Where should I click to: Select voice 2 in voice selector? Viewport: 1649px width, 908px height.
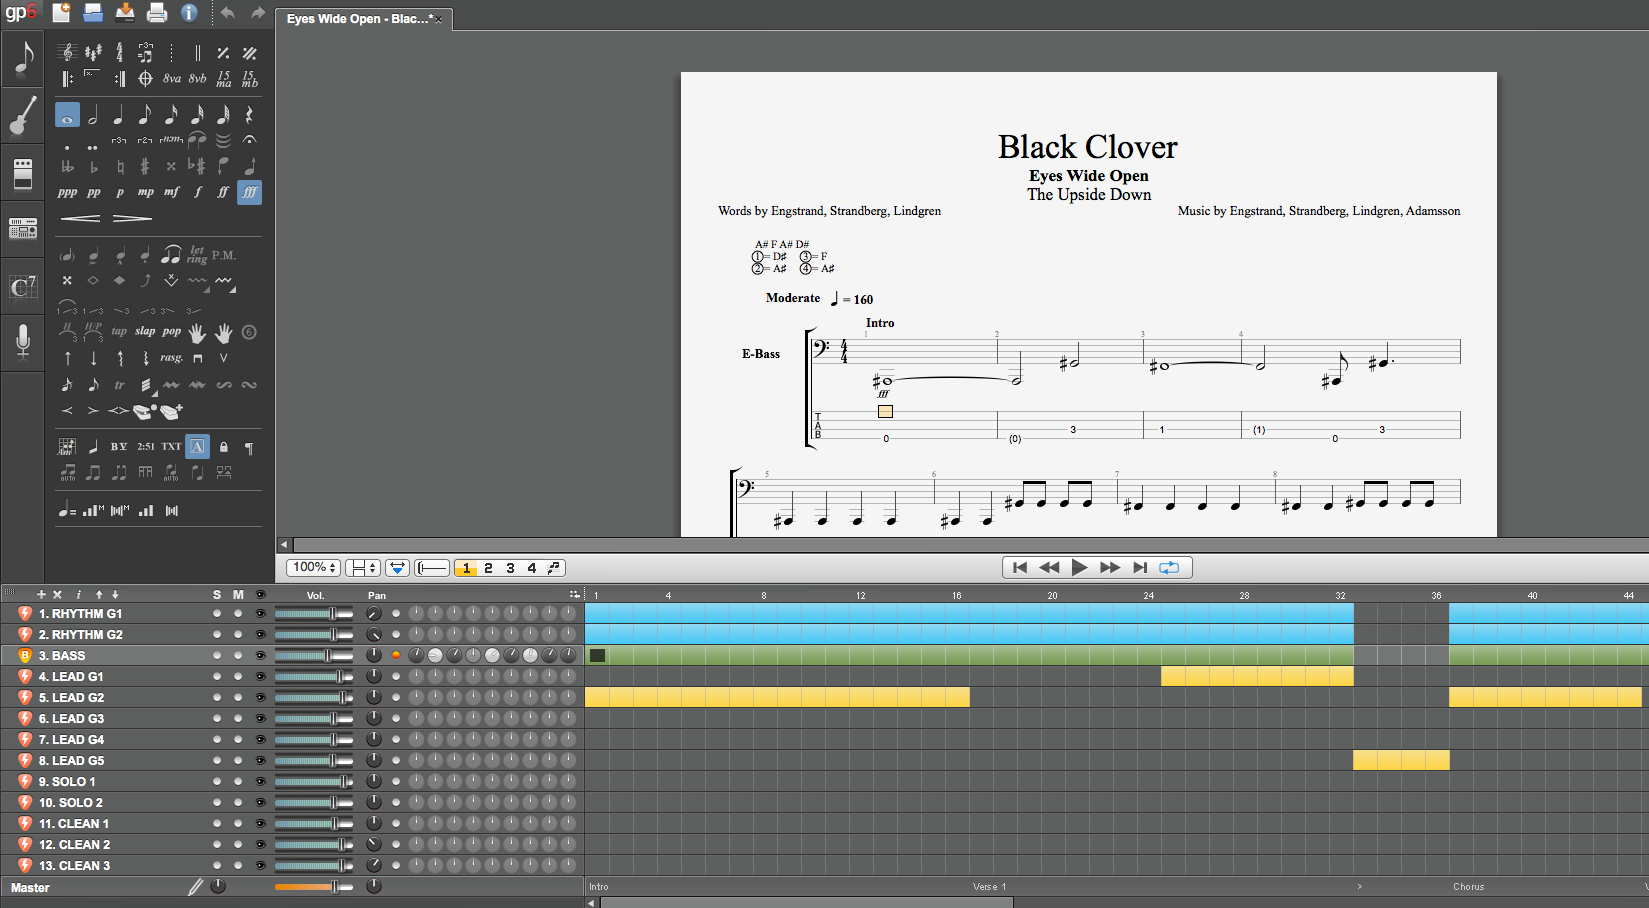point(488,568)
